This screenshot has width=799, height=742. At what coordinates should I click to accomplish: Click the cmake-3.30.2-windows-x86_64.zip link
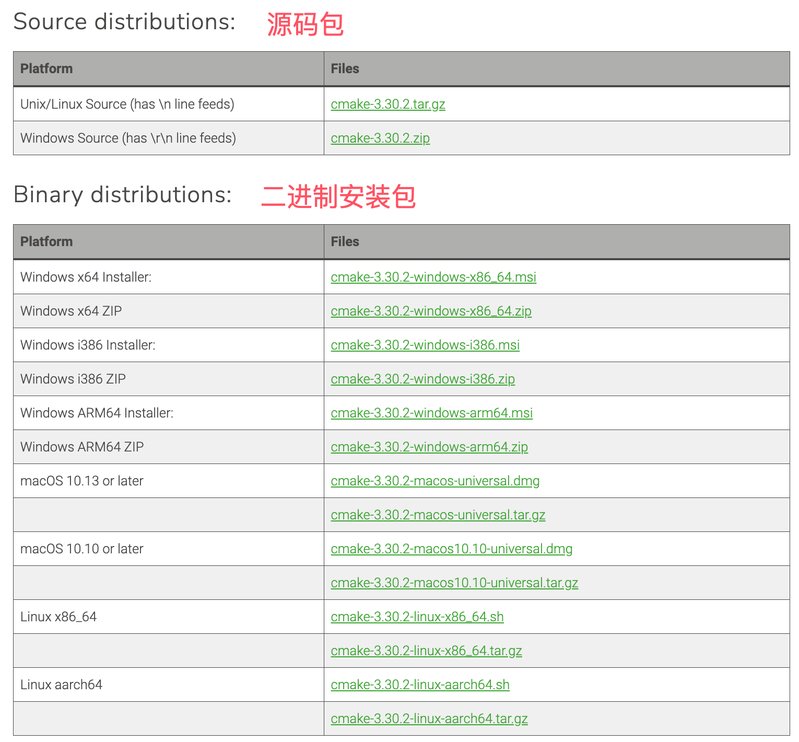pos(431,311)
